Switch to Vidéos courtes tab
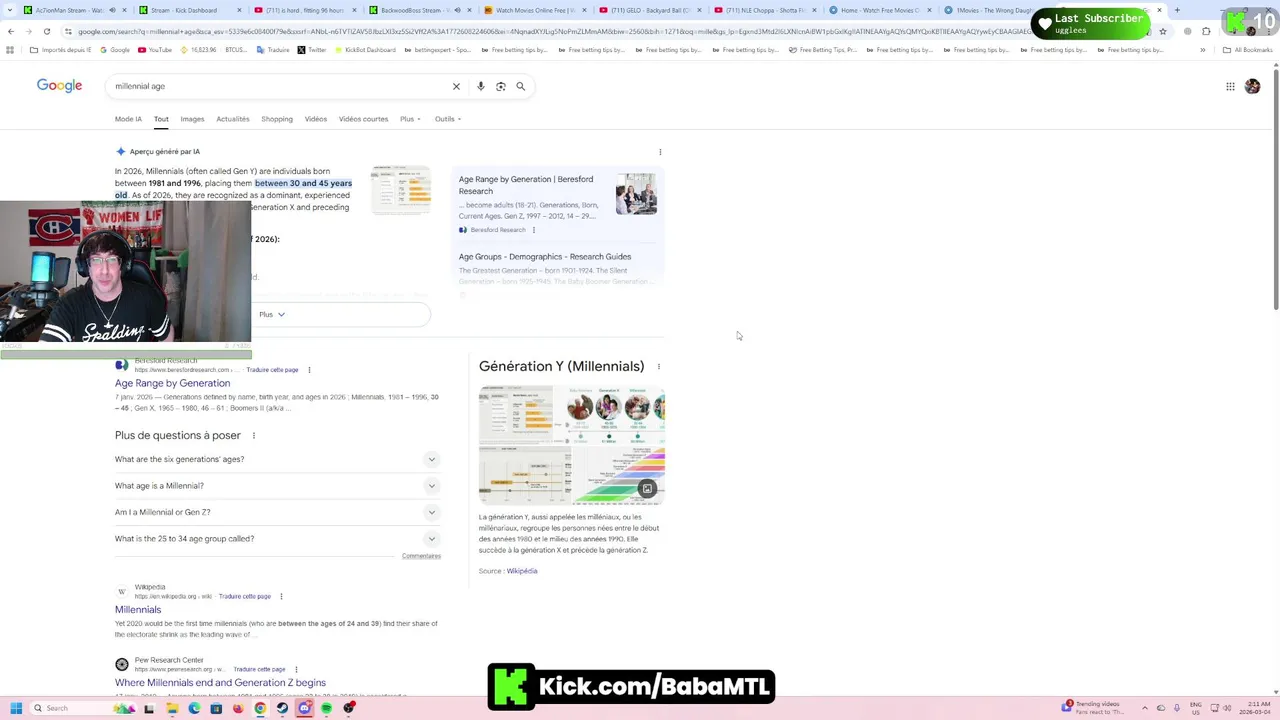This screenshot has height=720, width=1280. pos(363,119)
